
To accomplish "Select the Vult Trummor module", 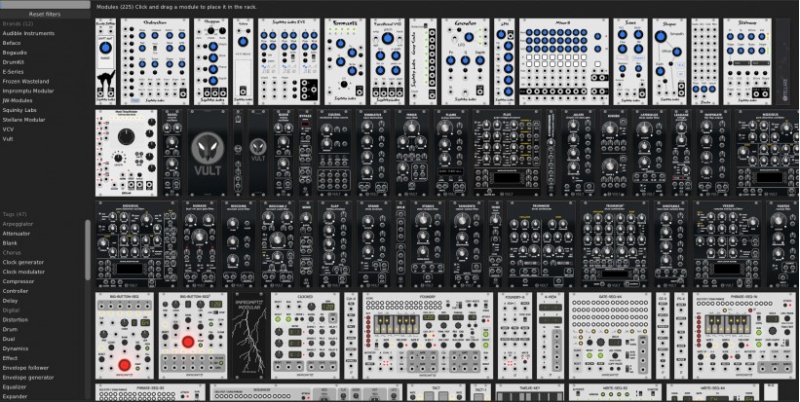I will (541, 244).
